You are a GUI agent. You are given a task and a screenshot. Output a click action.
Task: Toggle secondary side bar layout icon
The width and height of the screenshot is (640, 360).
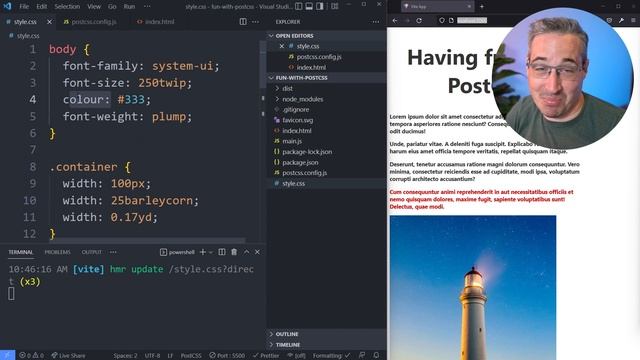tap(320, 6)
